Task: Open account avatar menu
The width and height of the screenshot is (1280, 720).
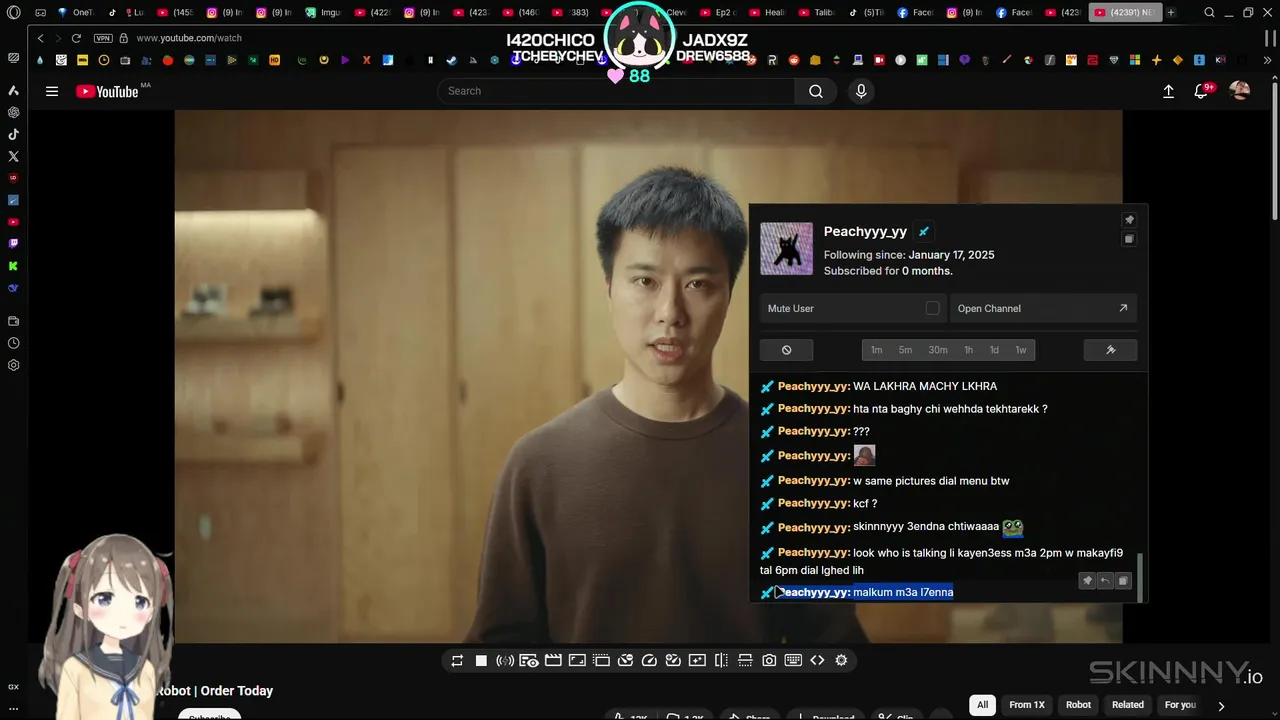Action: click(x=1240, y=91)
